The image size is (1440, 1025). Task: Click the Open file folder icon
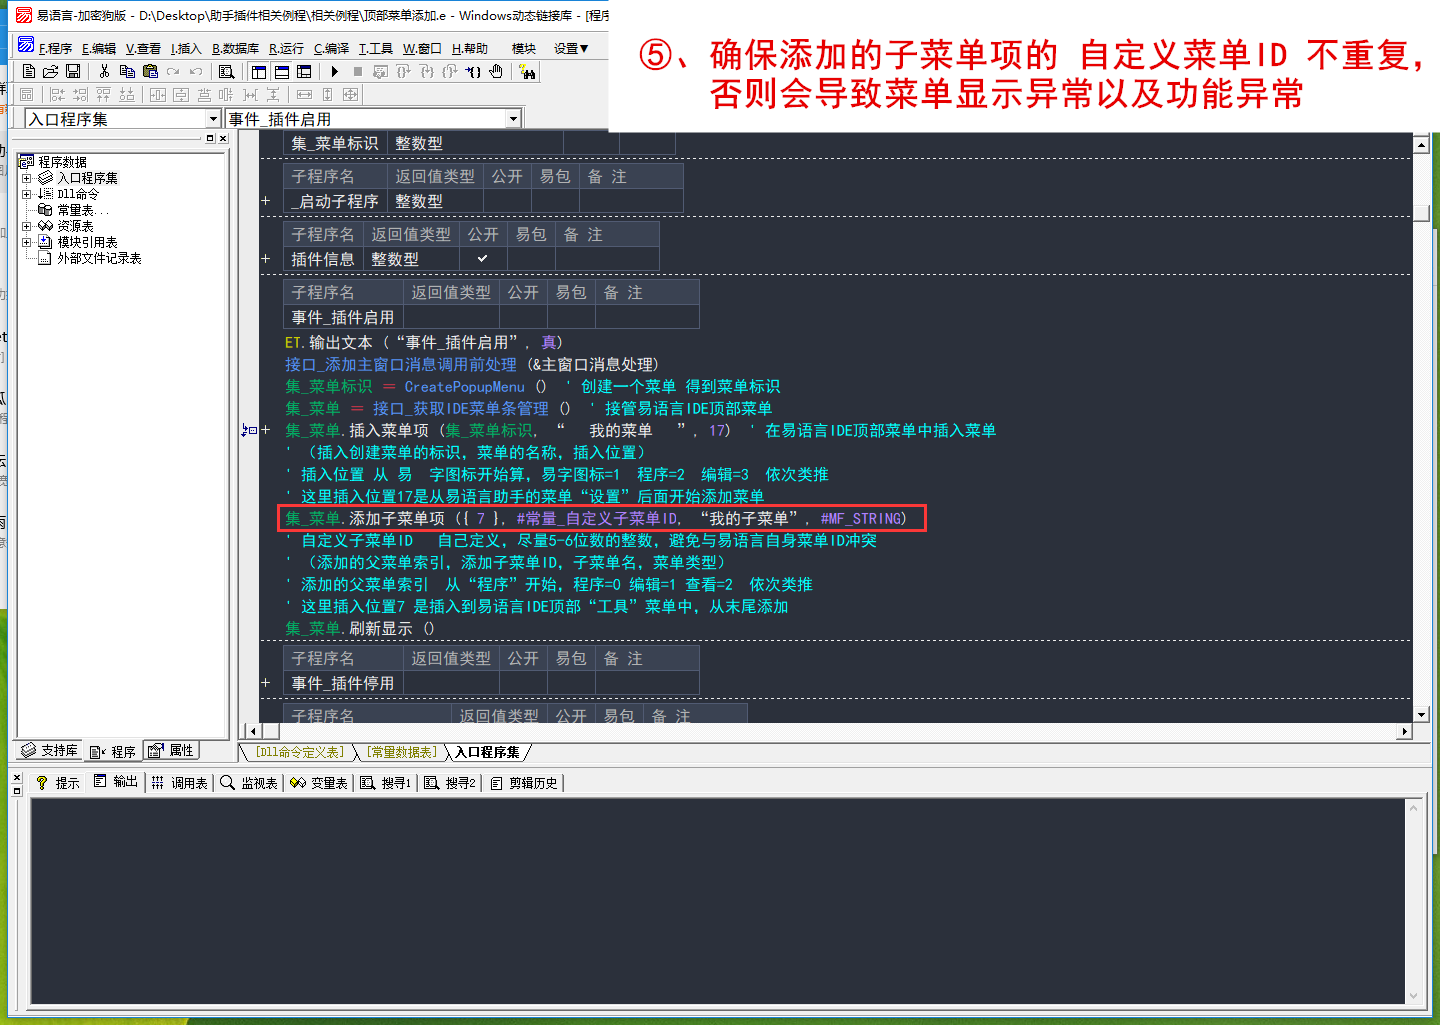tap(50, 72)
